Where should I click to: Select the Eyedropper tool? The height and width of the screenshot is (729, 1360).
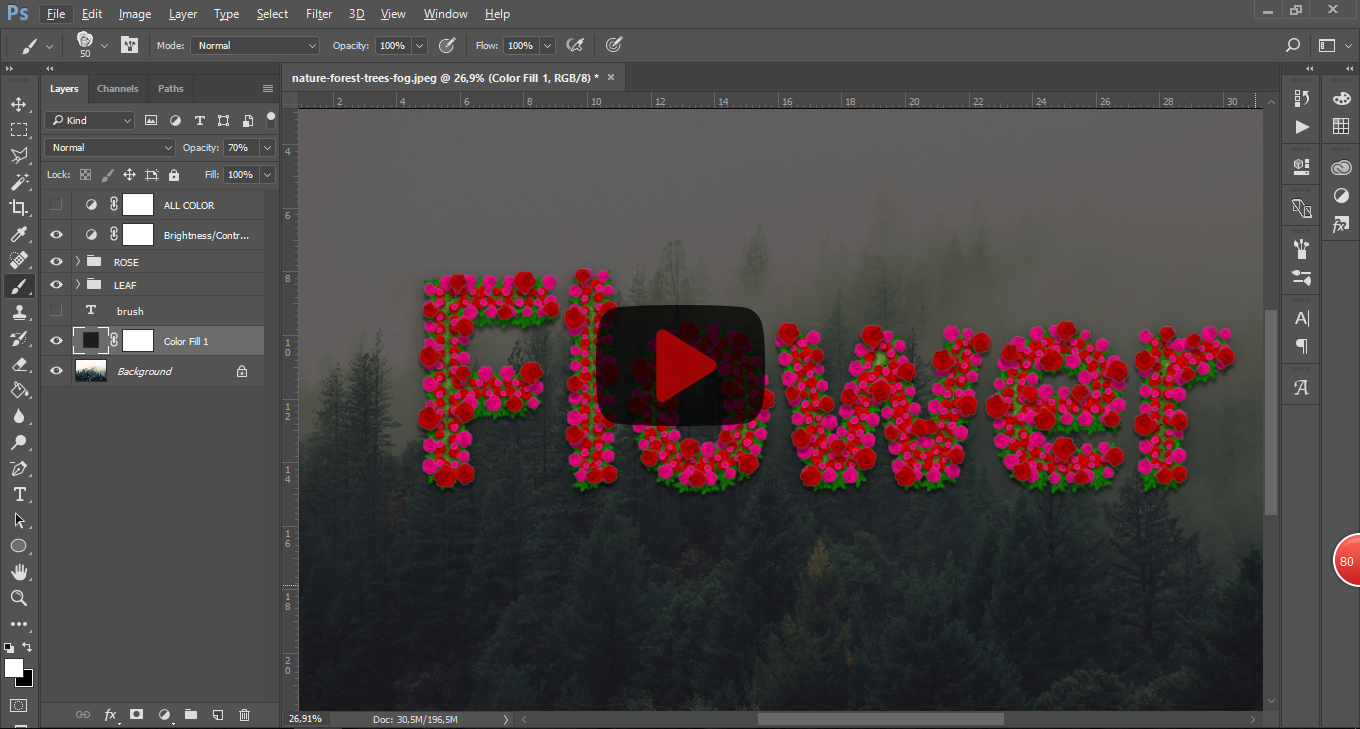pos(19,234)
